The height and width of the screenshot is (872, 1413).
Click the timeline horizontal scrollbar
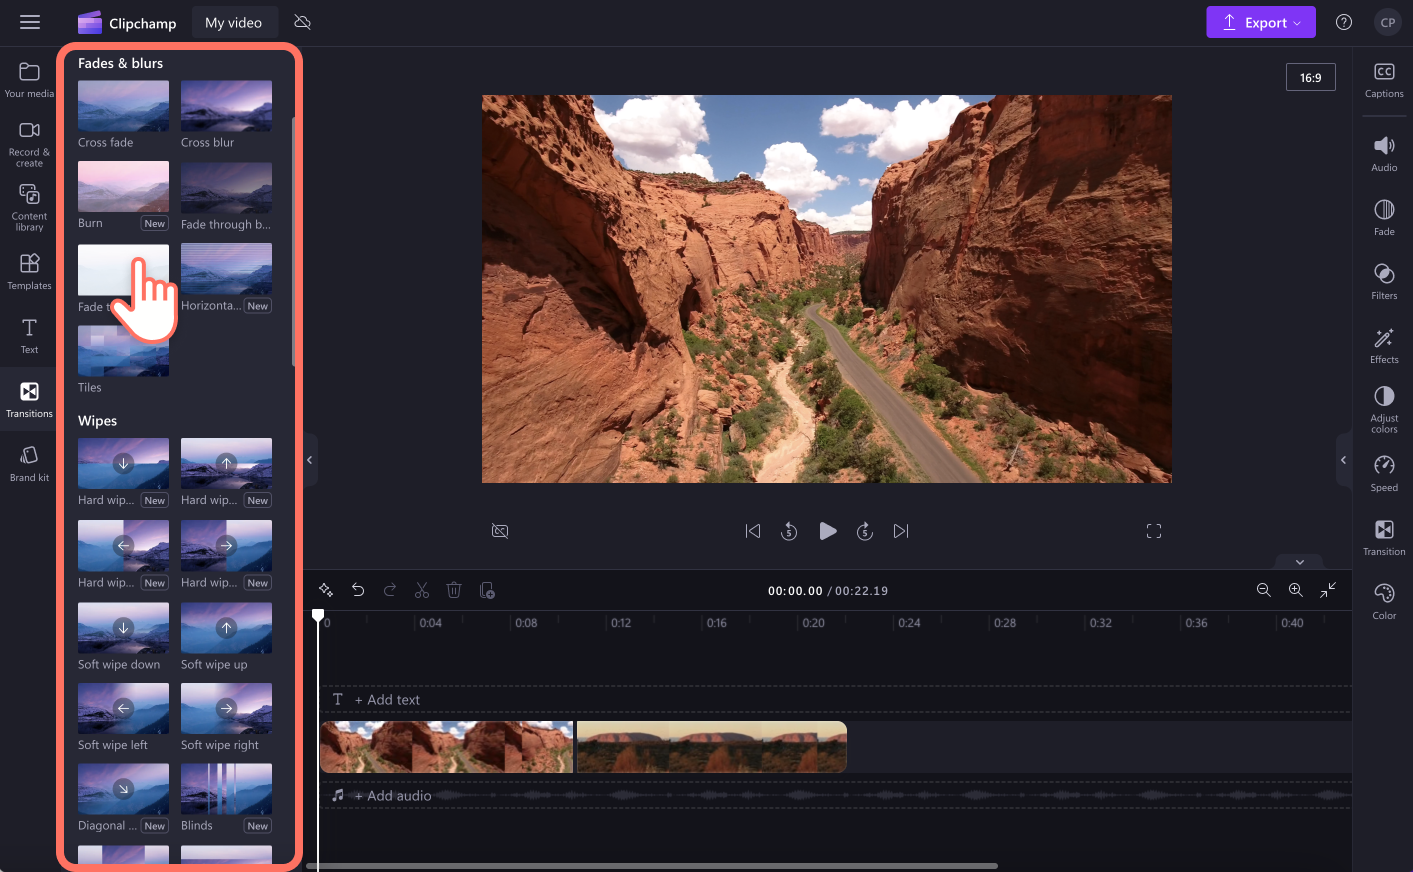(652, 866)
